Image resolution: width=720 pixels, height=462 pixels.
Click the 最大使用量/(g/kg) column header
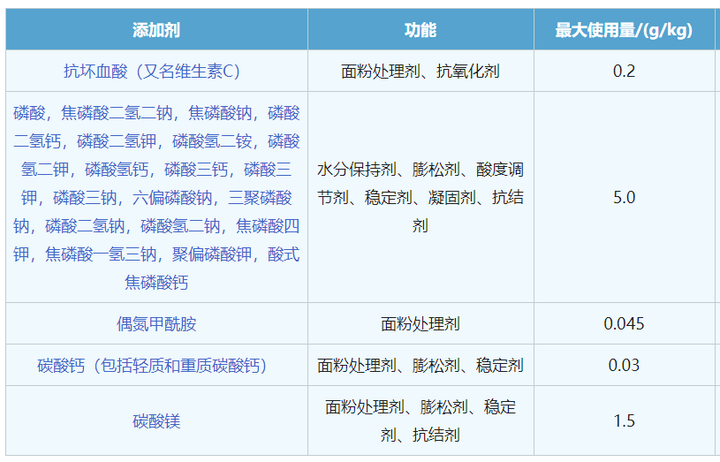[x=624, y=29]
